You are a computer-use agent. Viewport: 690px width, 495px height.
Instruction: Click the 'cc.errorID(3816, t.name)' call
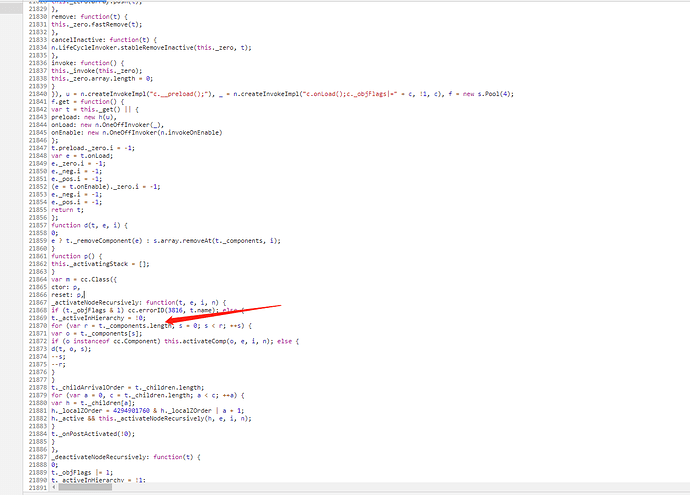pos(171,310)
